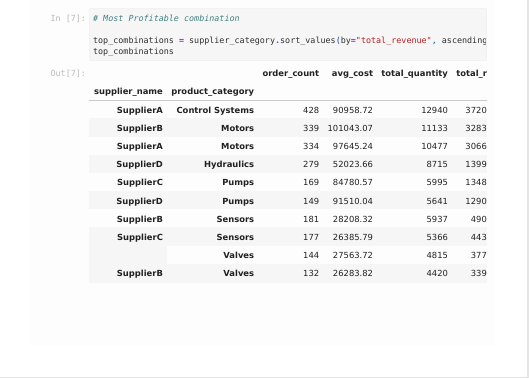
Task: Click 'top_combinations' on the last code line
Action: (133, 51)
